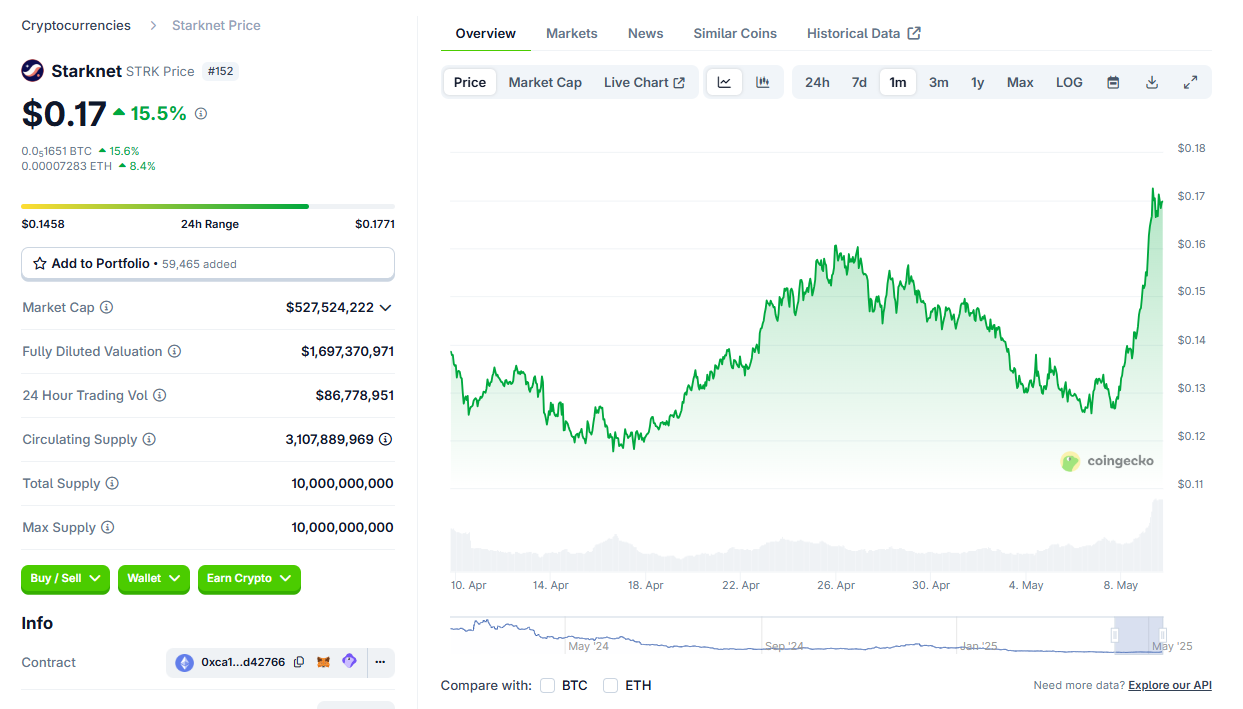Go to Cryptocurrencies breadcrumb link
Image resolution: width=1243 pixels, height=709 pixels.
[x=76, y=25]
